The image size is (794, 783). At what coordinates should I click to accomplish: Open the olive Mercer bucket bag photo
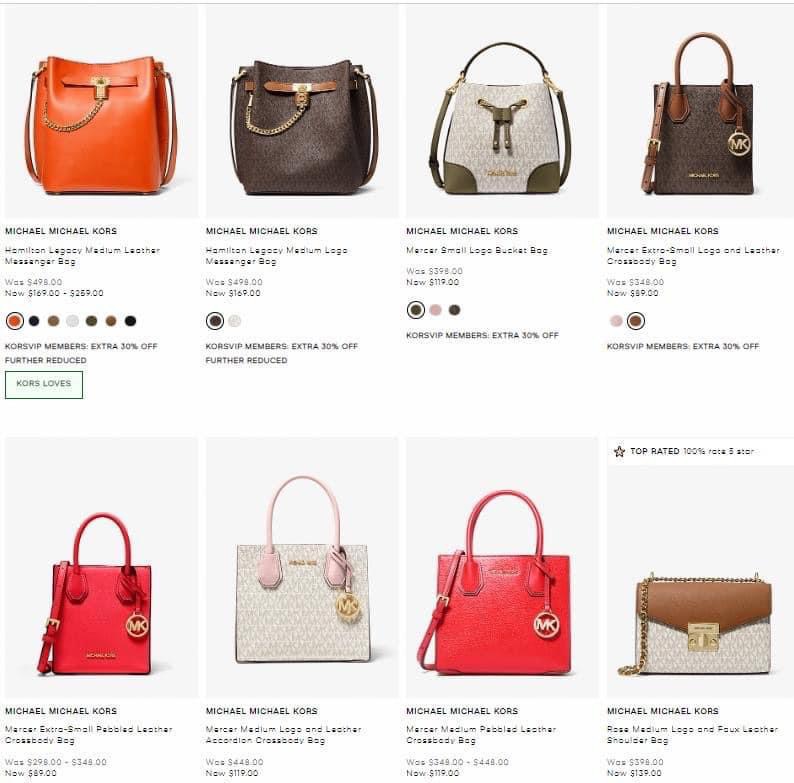pyautogui.click(x=502, y=111)
